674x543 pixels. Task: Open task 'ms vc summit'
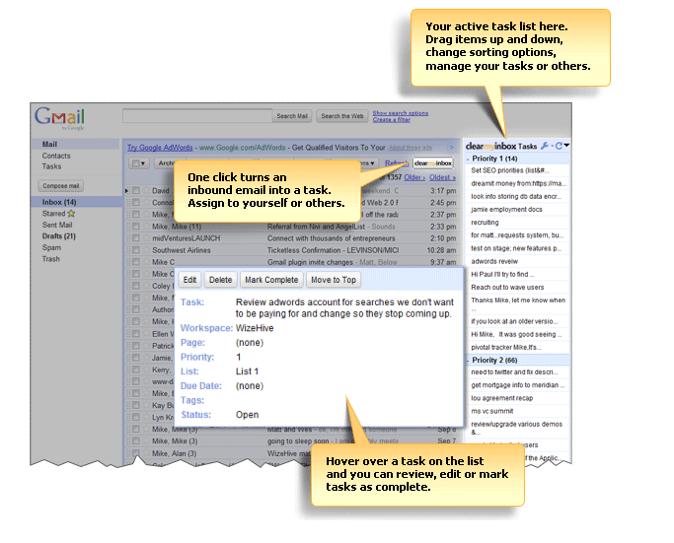click(x=492, y=411)
